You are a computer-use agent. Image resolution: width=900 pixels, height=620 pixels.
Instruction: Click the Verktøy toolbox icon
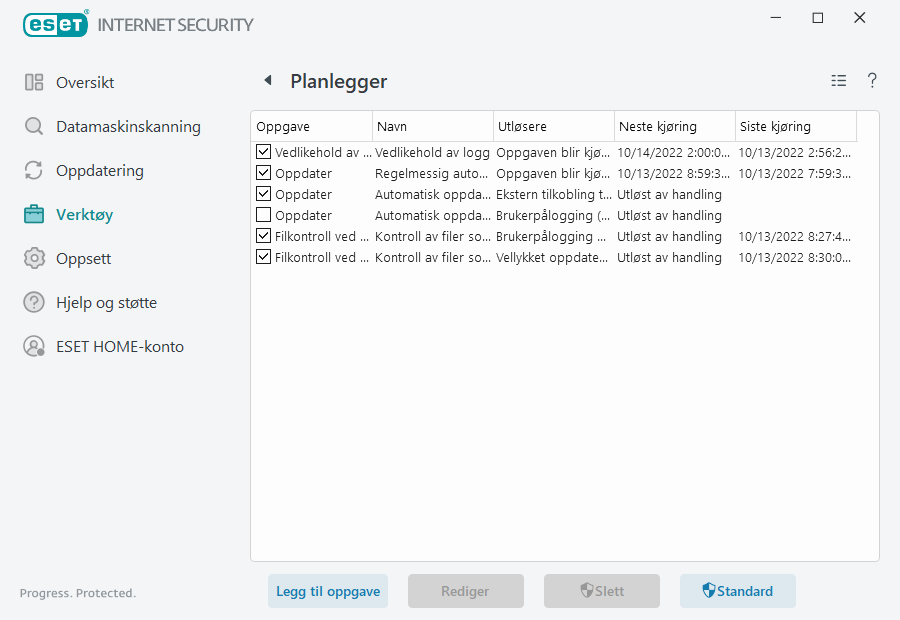point(33,214)
